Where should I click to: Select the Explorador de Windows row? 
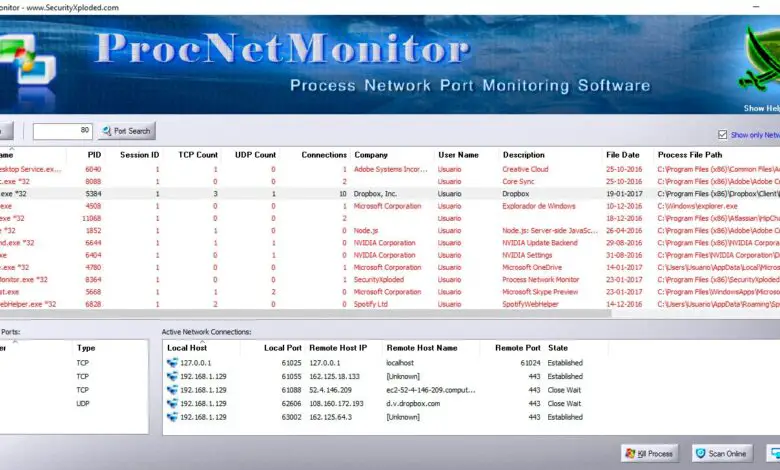(x=390, y=206)
